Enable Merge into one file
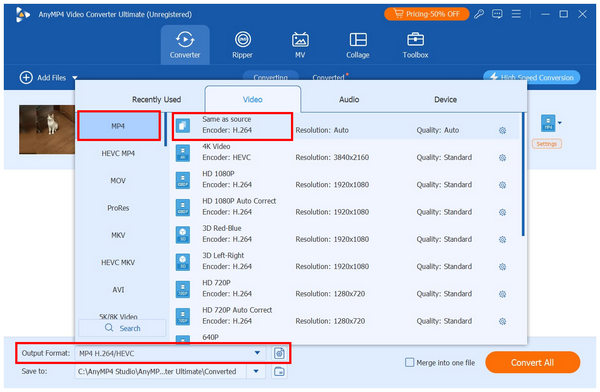This screenshot has width=600, height=392. [409, 362]
